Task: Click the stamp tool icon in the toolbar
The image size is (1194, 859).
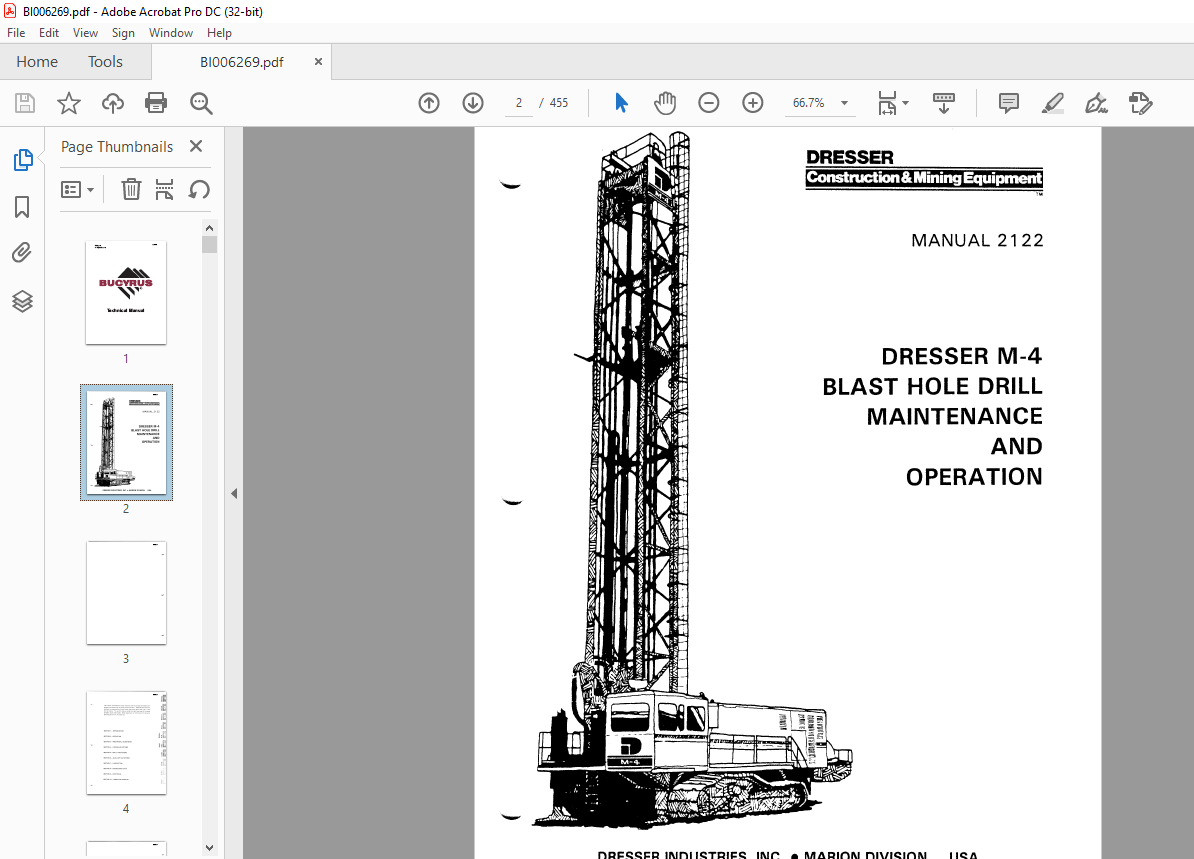Action: (1141, 103)
